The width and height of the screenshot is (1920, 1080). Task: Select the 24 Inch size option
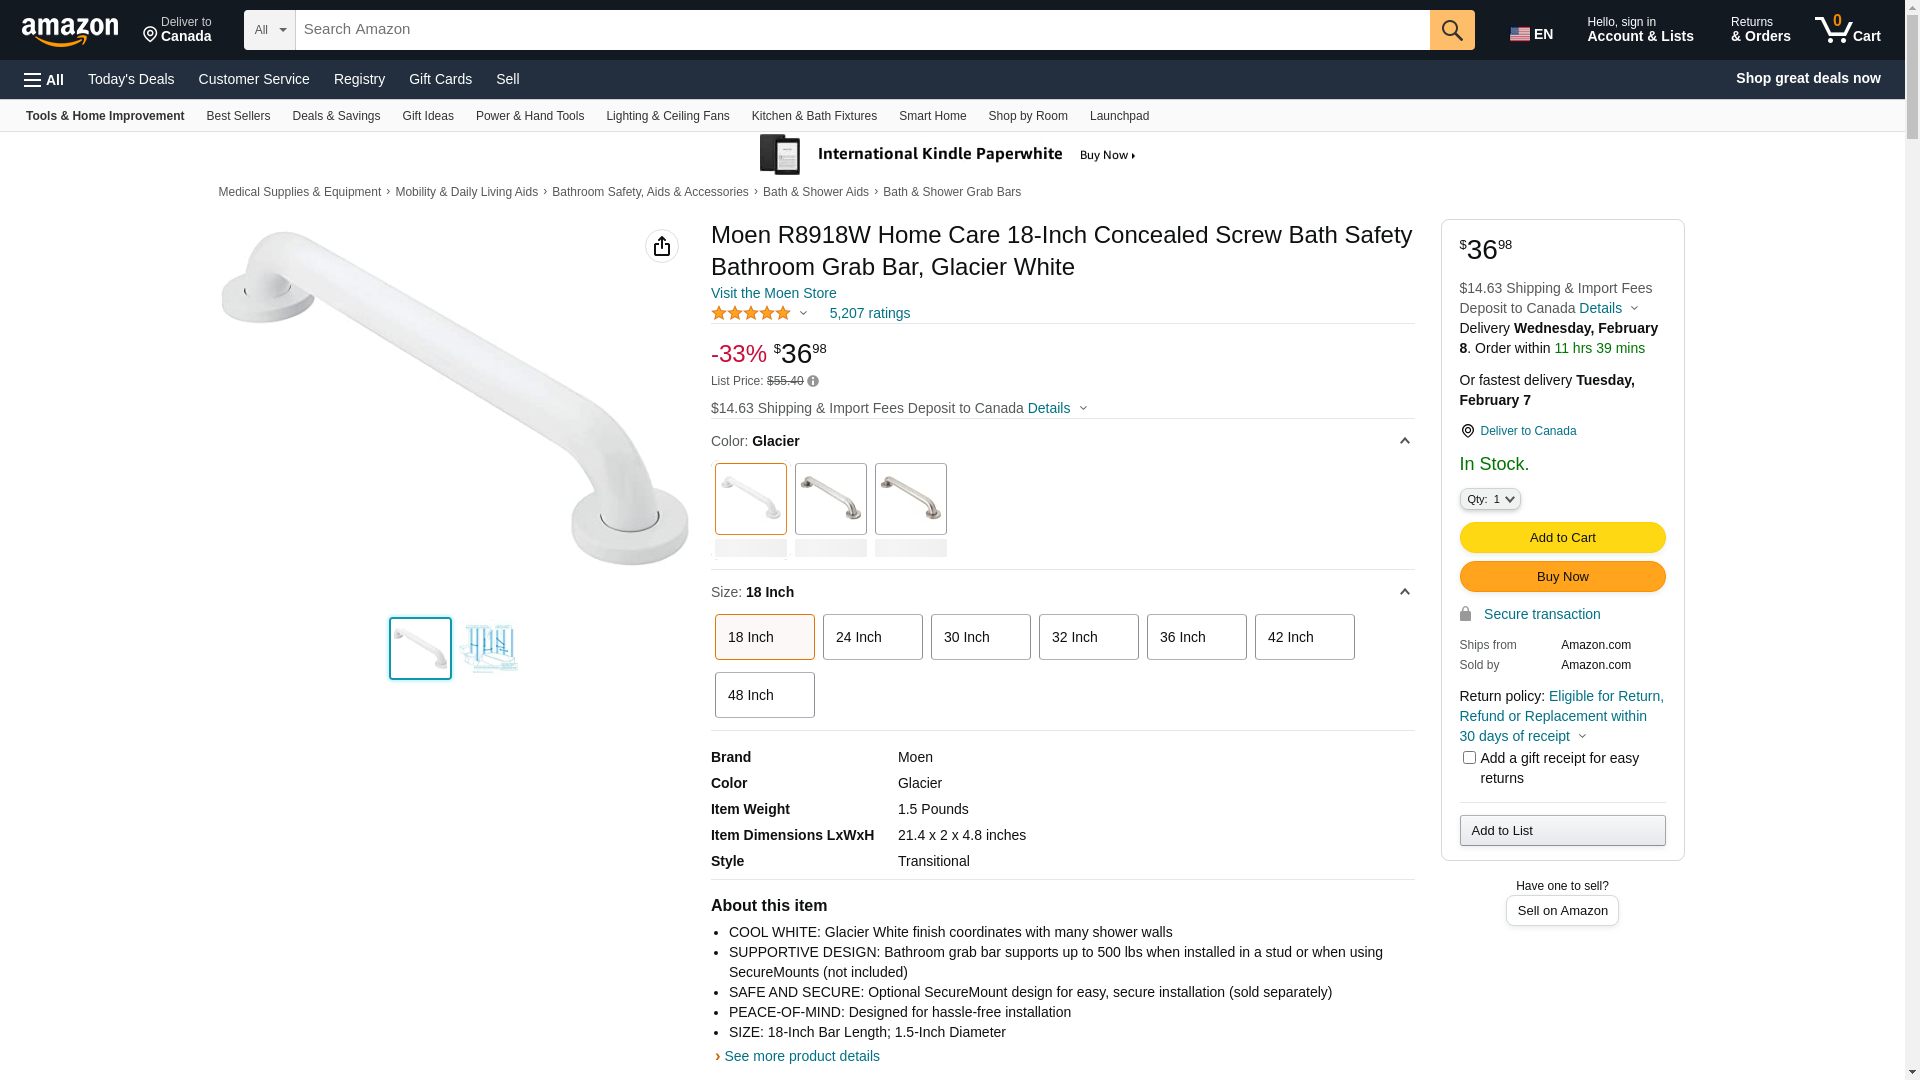(872, 637)
